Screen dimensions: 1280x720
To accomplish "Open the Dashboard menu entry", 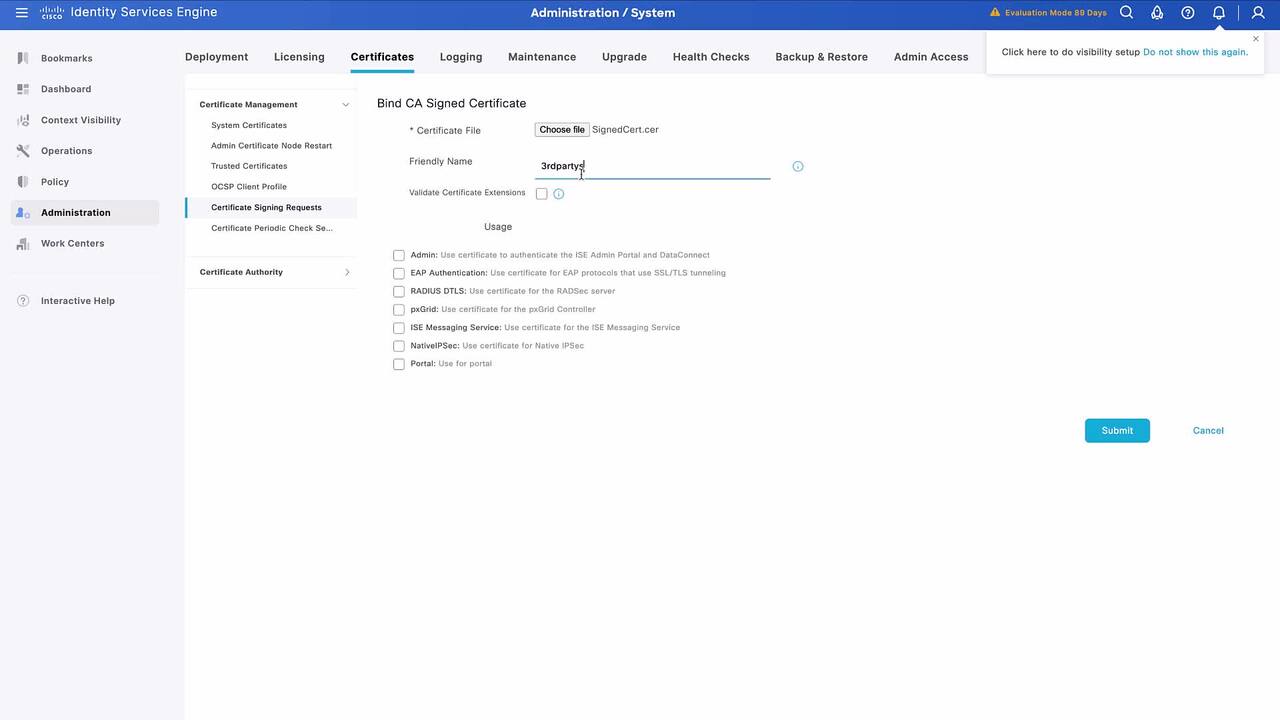I will pos(66,89).
